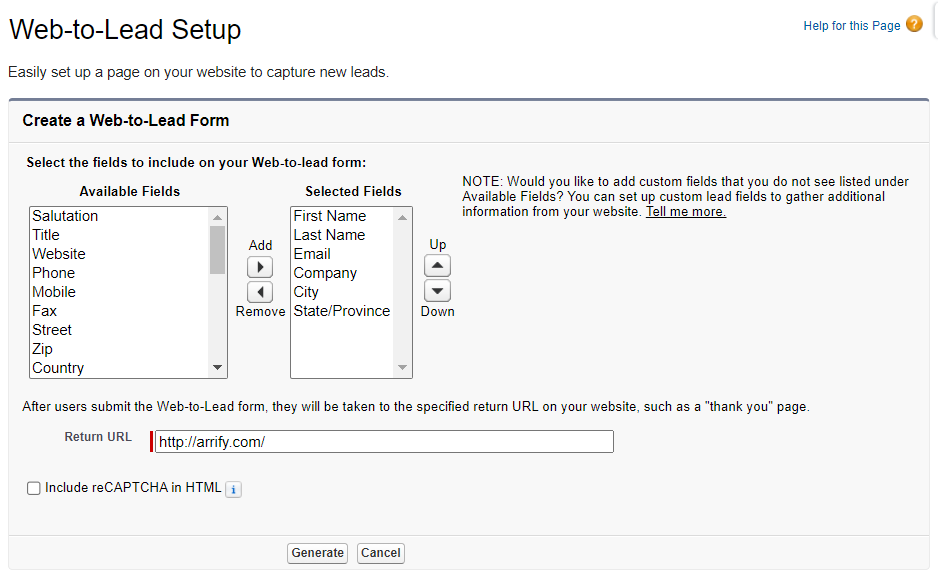Screen dimensions: 938x584
Task: Click the Available Fields scrollbar down arrow
Action: [218, 368]
